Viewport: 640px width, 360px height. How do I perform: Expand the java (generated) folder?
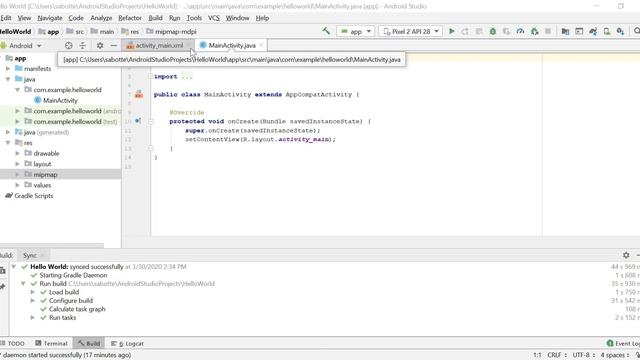tap(8, 132)
